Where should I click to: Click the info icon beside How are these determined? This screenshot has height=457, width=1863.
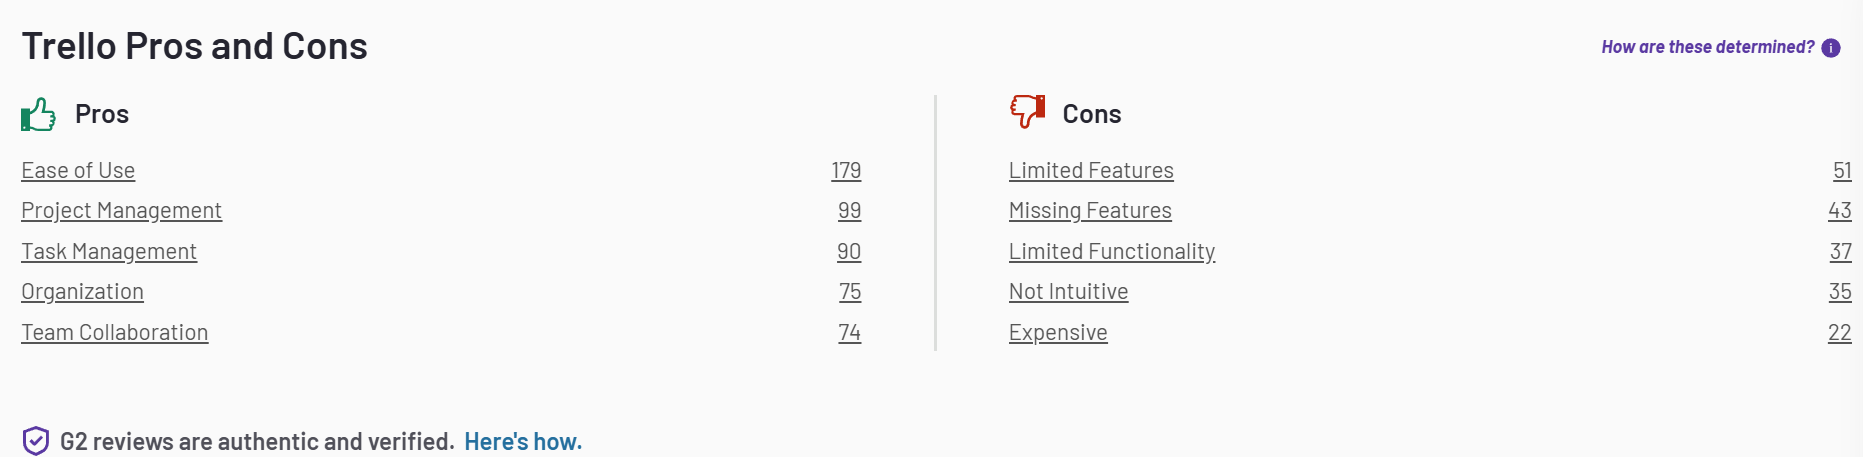1831,48
